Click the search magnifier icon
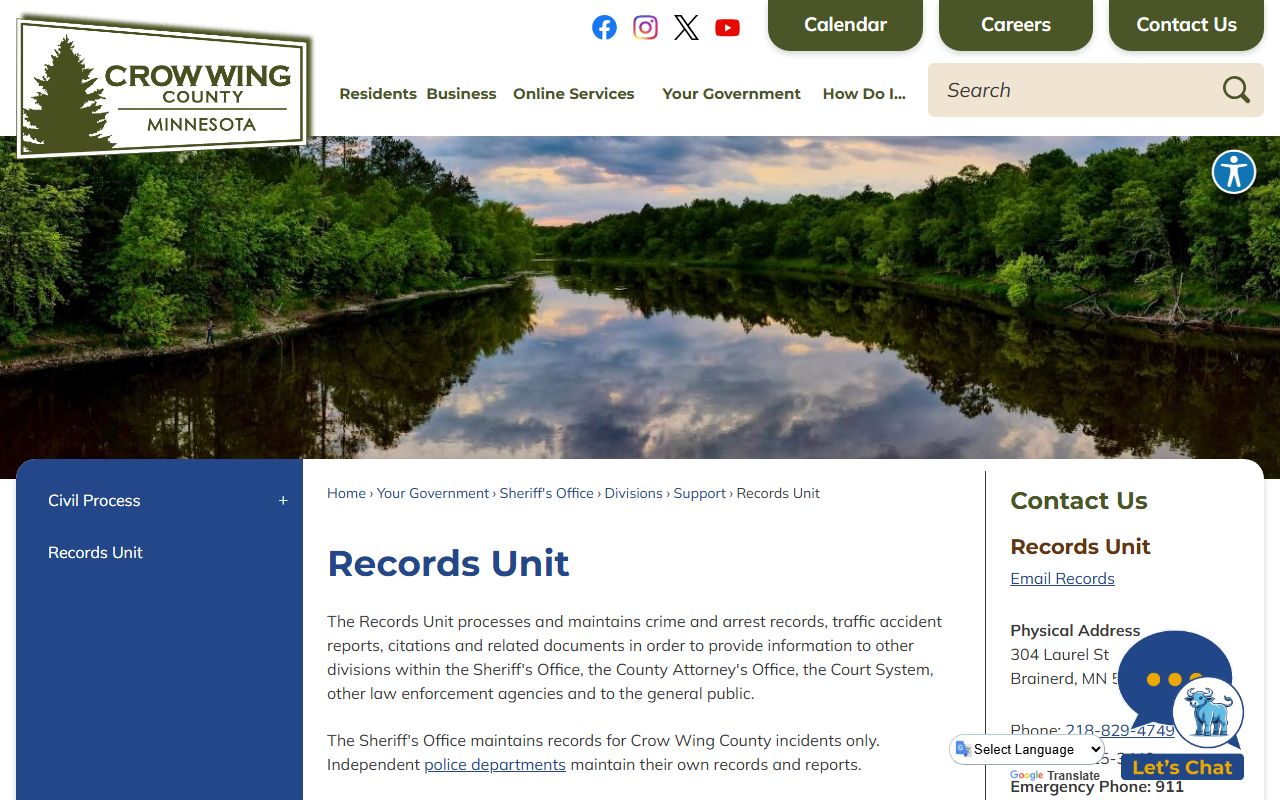 1236,90
